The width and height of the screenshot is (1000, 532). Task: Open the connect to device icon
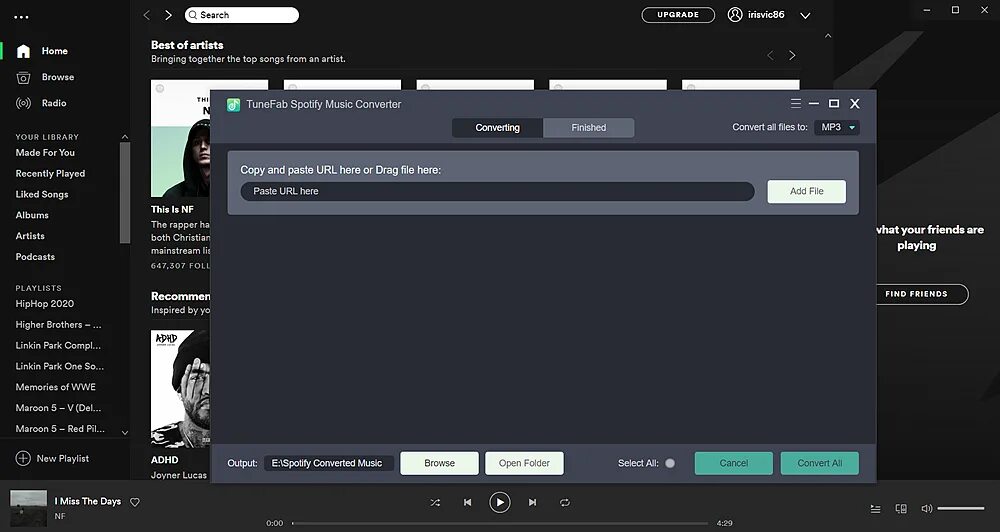(901, 509)
